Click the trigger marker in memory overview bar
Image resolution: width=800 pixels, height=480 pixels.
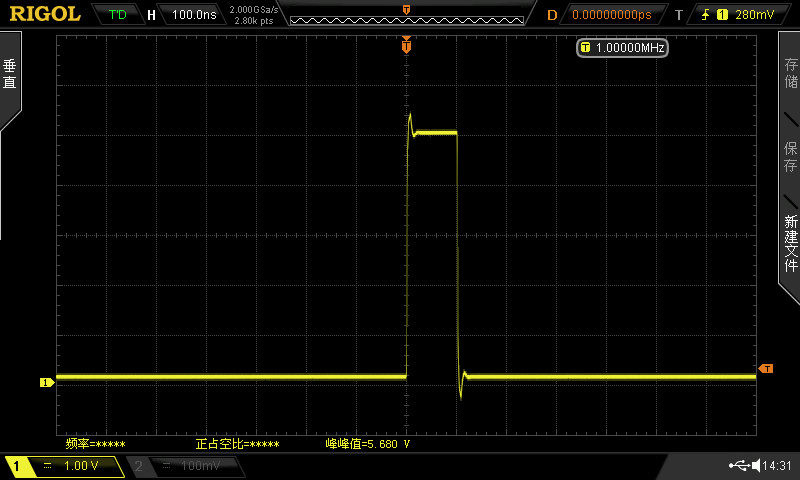[x=406, y=10]
